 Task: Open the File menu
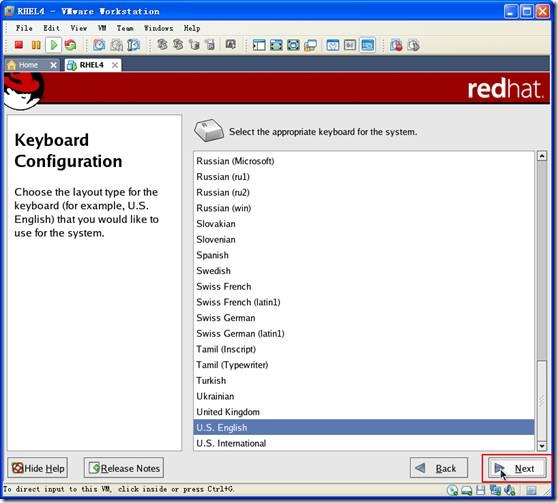[x=24, y=28]
